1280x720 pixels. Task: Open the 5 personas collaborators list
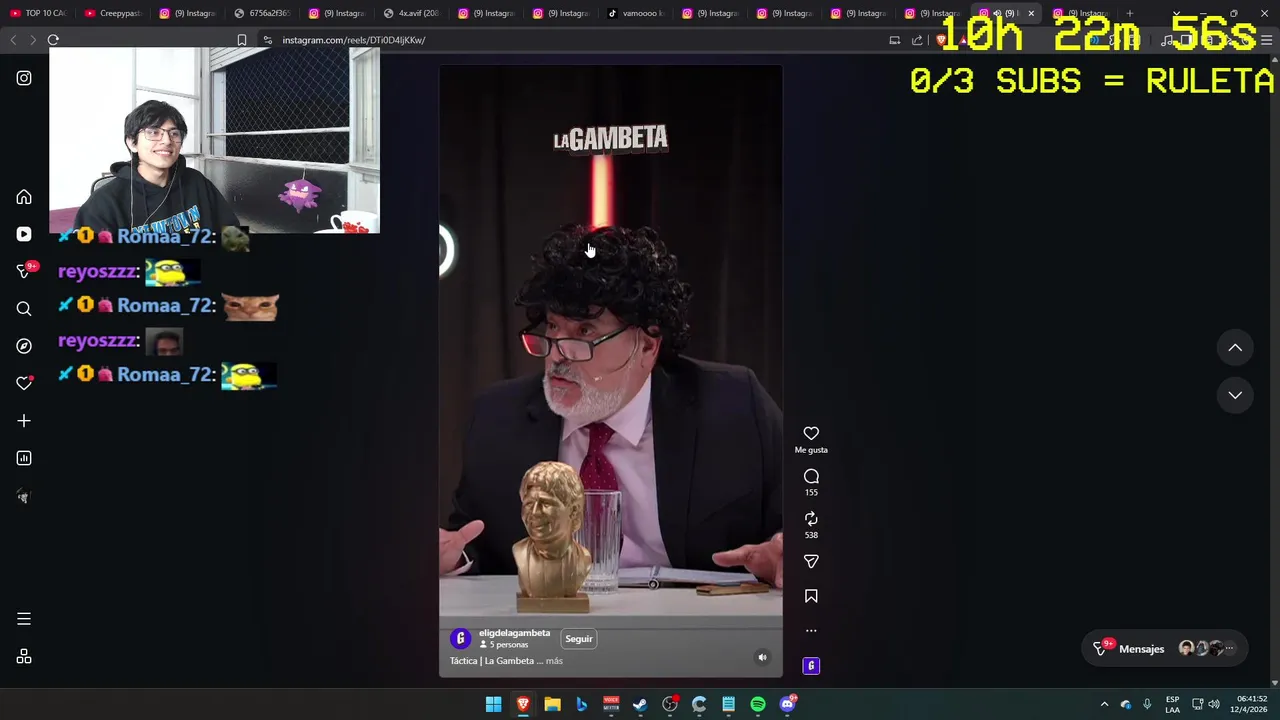(x=504, y=645)
